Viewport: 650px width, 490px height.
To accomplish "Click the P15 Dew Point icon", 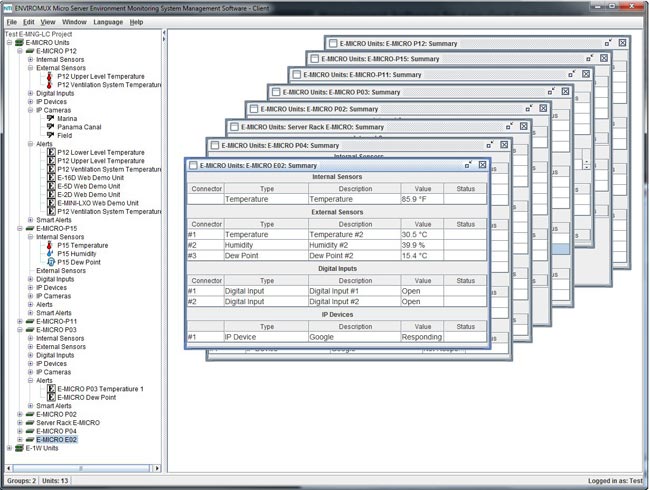I will (51, 262).
